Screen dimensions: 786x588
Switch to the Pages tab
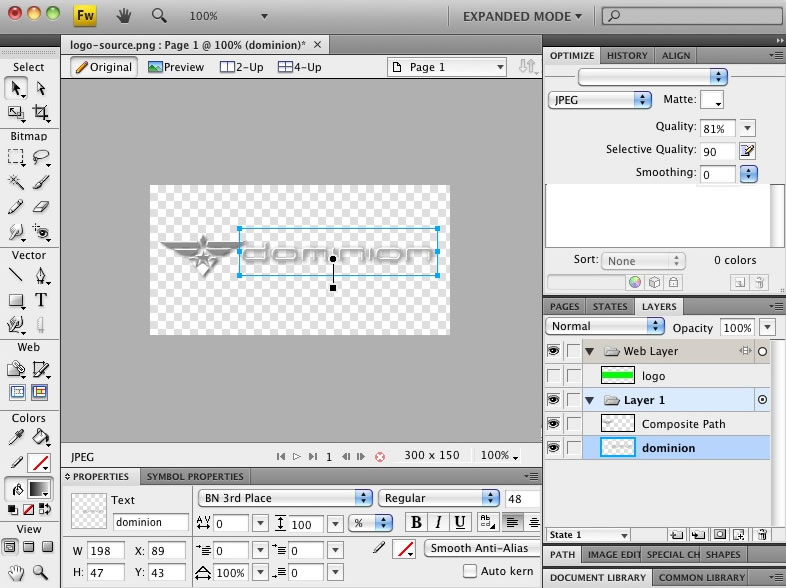click(564, 306)
